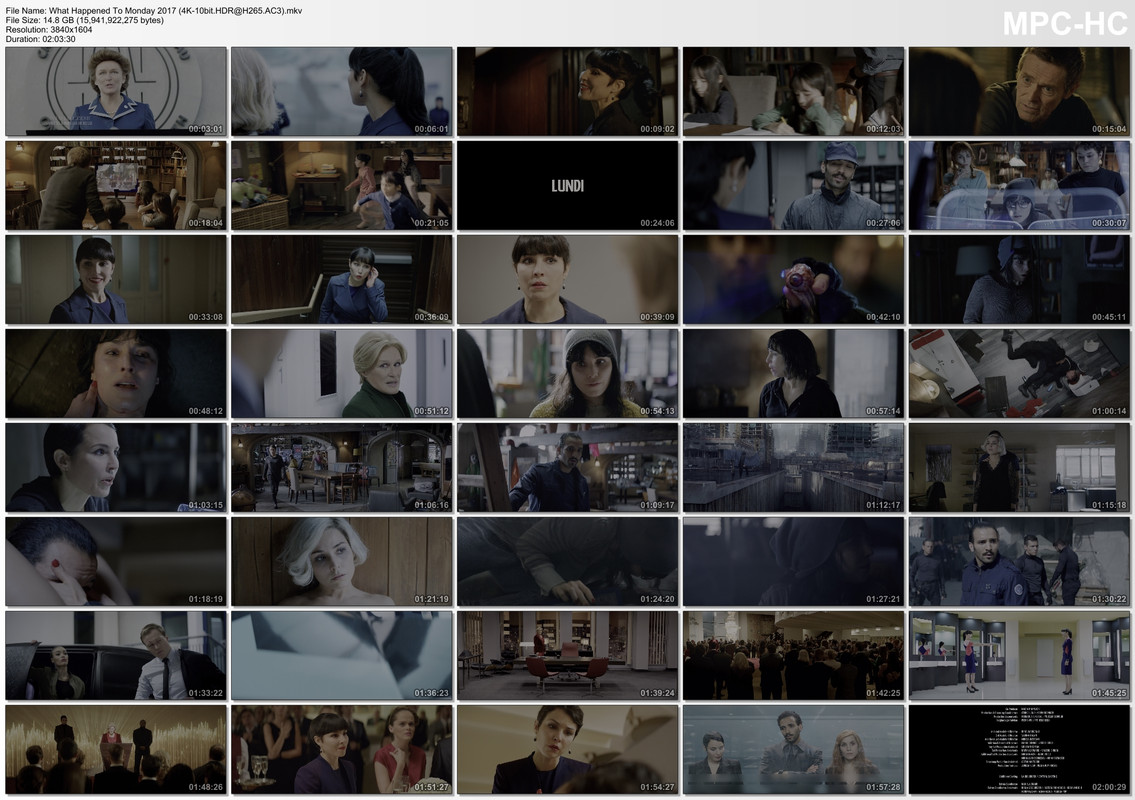Click the Resolution: 3840x1604 text

[49, 30]
